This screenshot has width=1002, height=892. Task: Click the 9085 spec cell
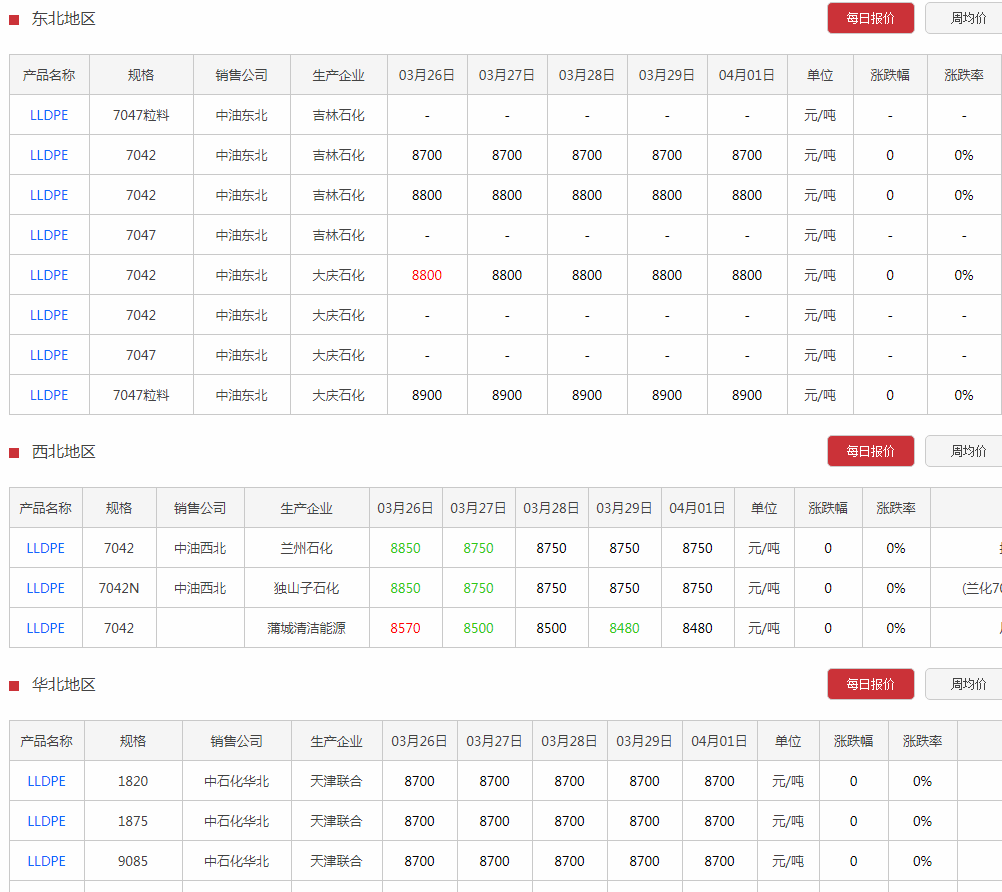[133, 861]
